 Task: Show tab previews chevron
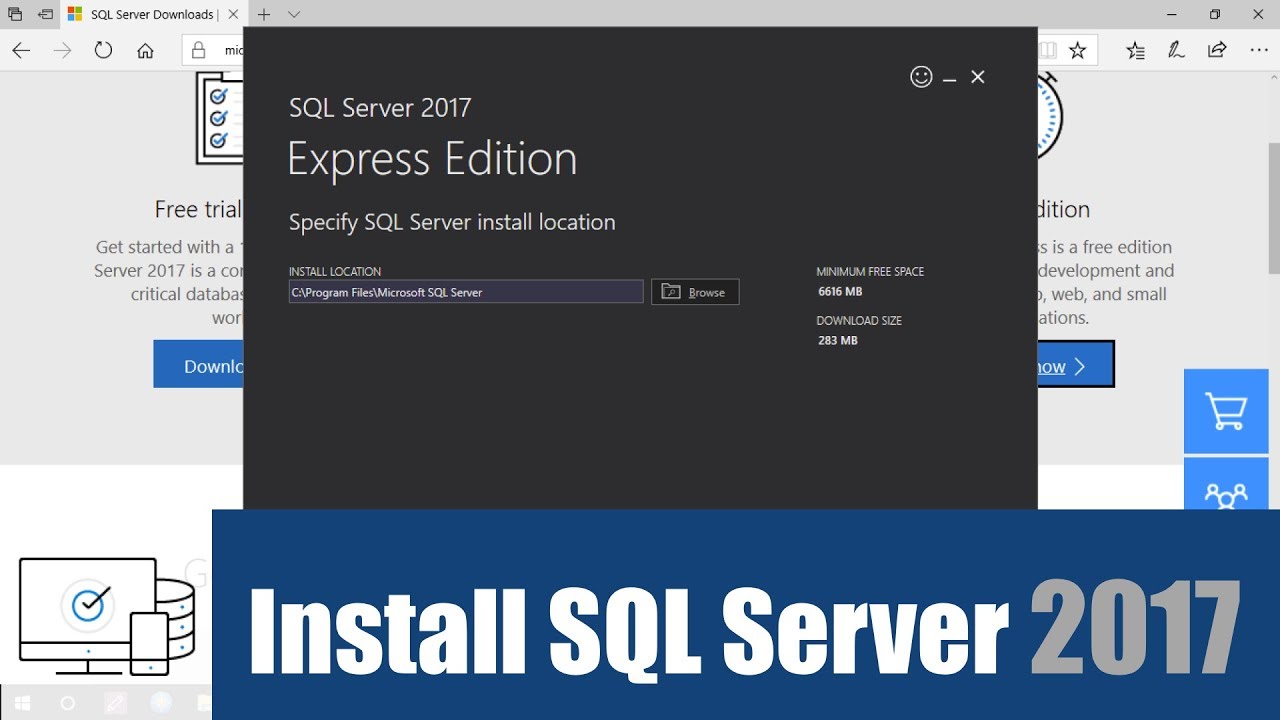tap(294, 14)
